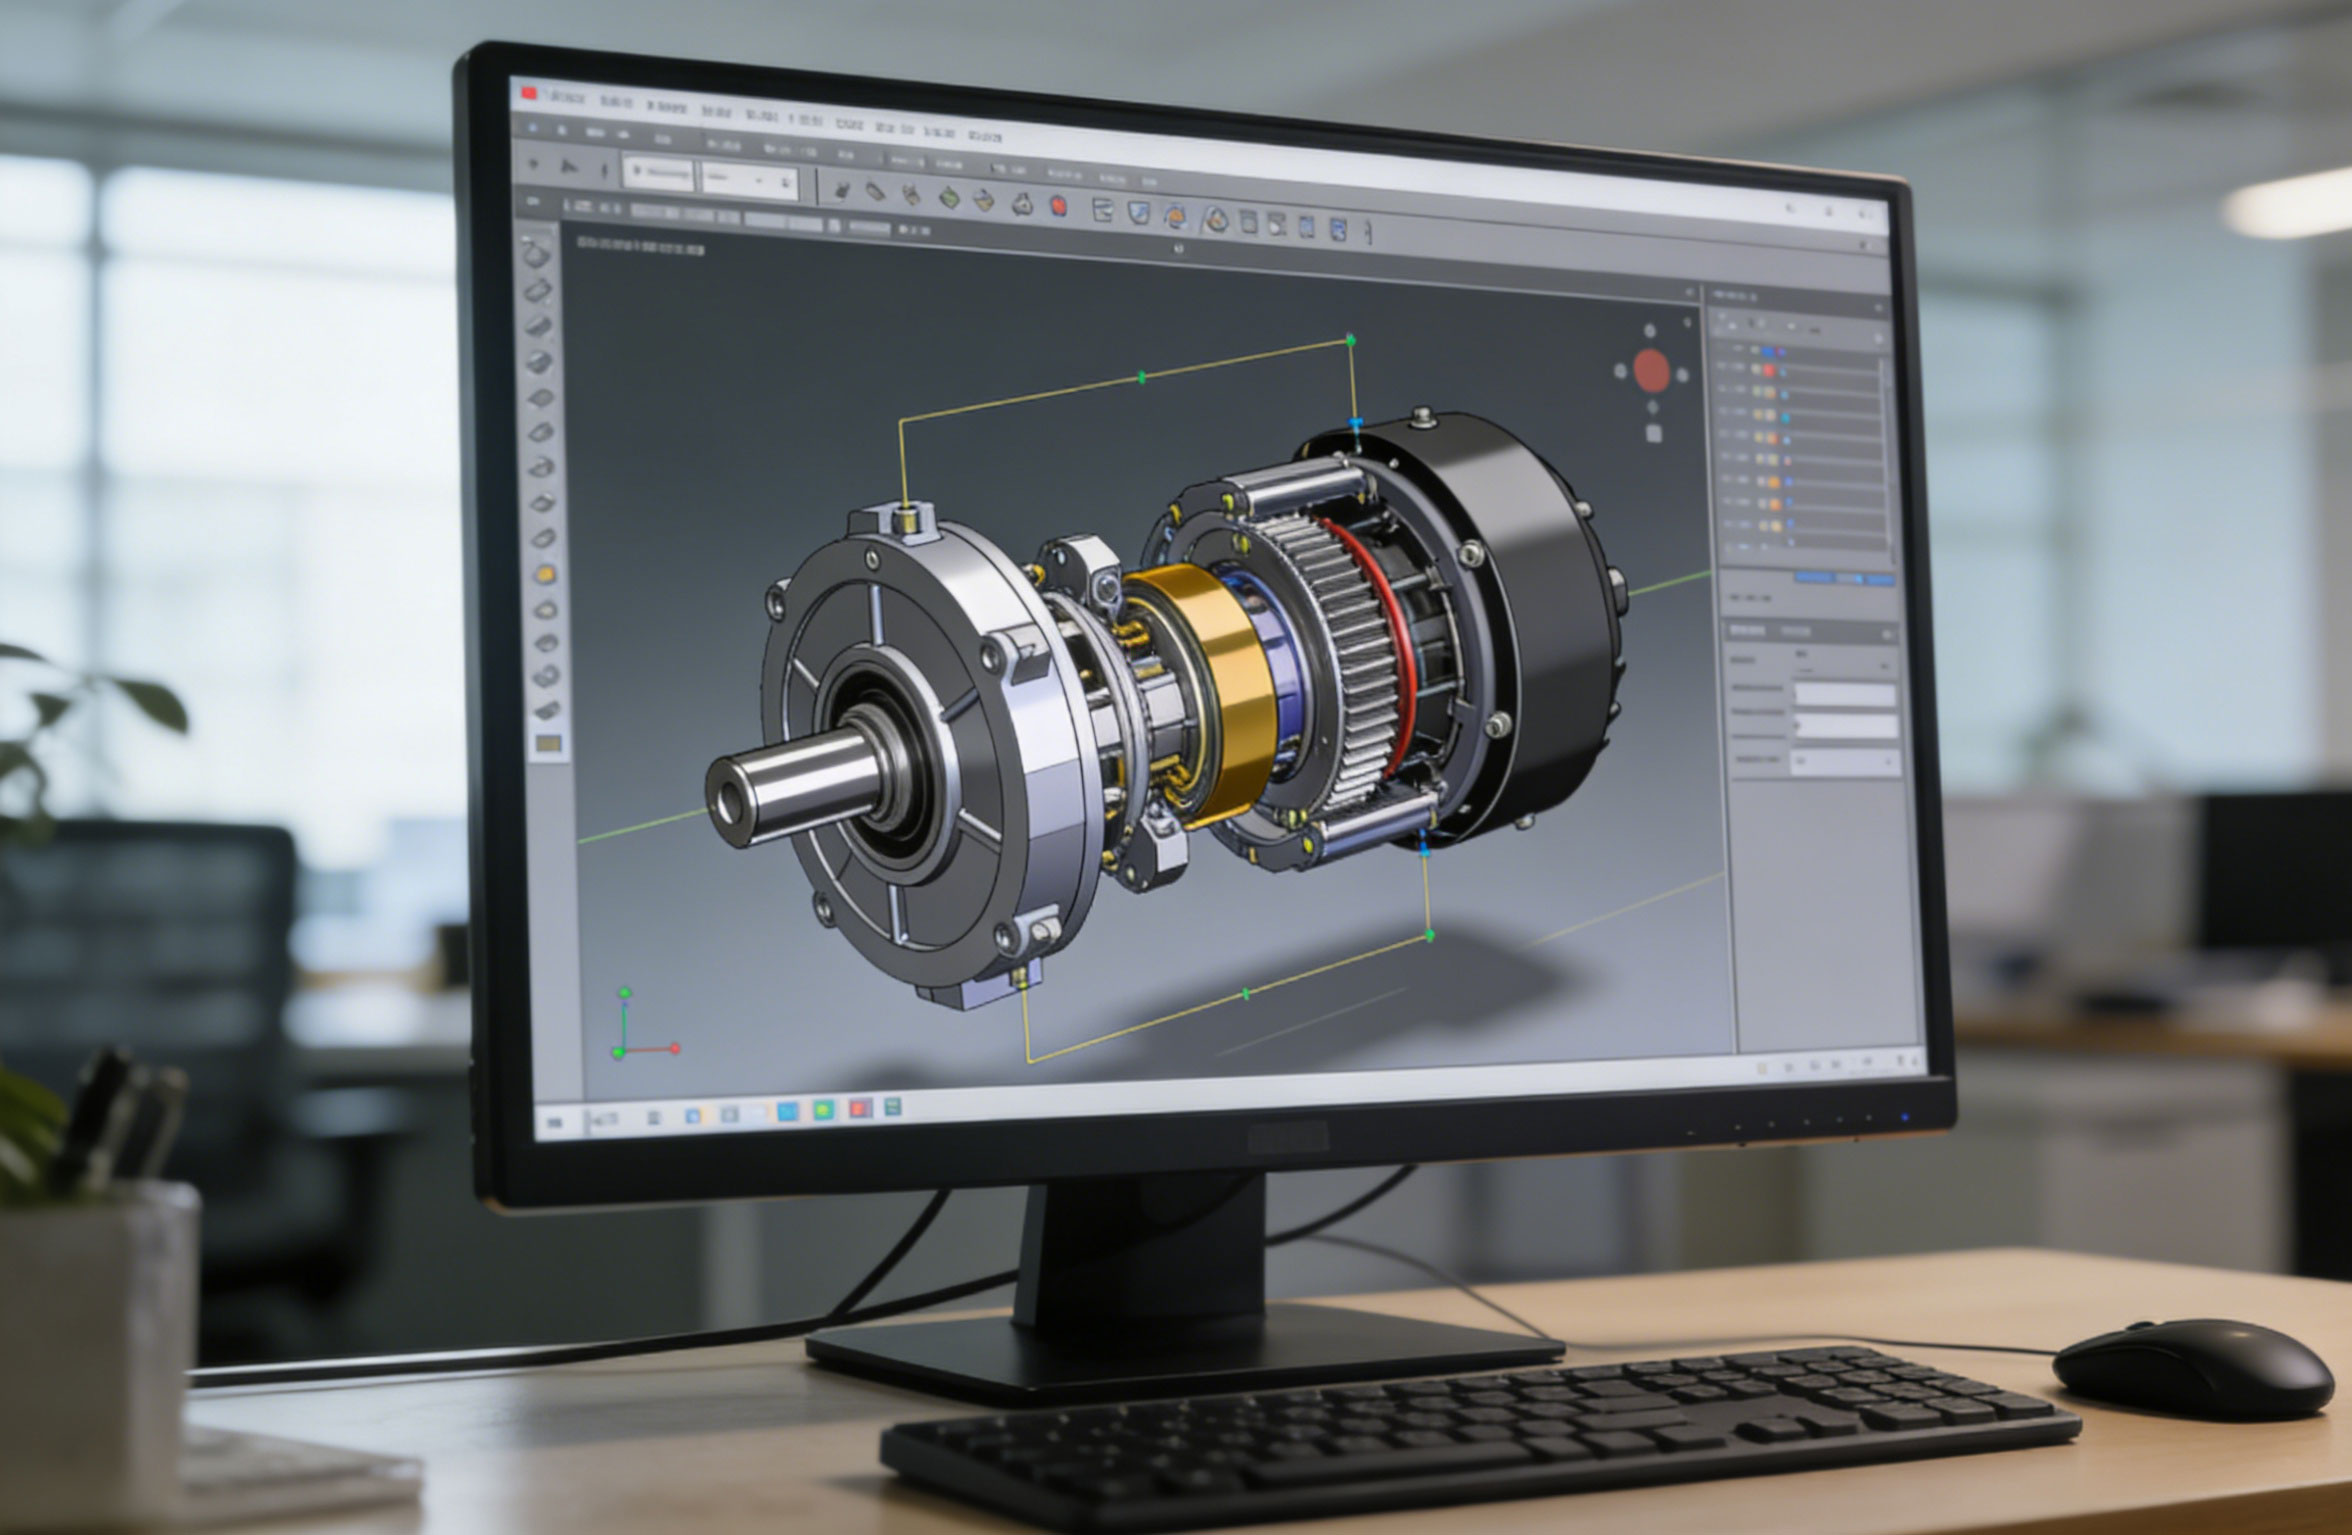Select the orange highlighted tool in the left toolbar
The height and width of the screenshot is (1535, 2352).
point(546,575)
